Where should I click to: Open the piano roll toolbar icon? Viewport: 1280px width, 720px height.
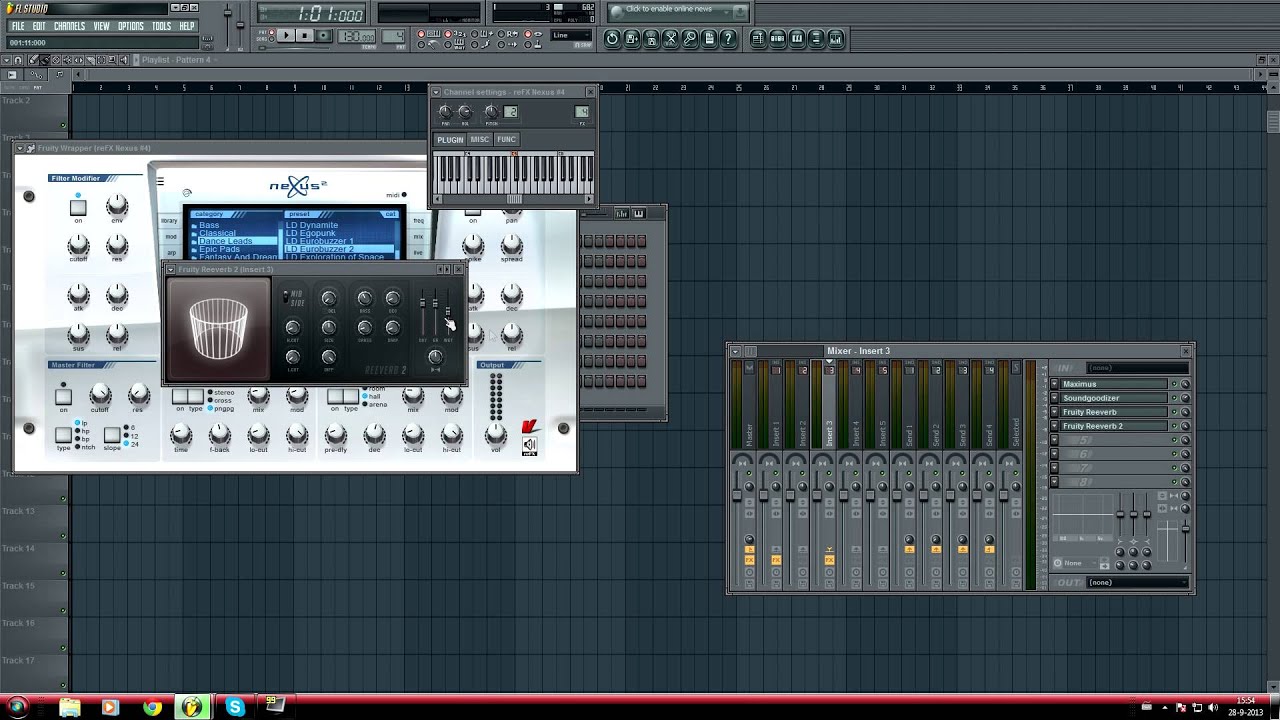click(x=797, y=38)
